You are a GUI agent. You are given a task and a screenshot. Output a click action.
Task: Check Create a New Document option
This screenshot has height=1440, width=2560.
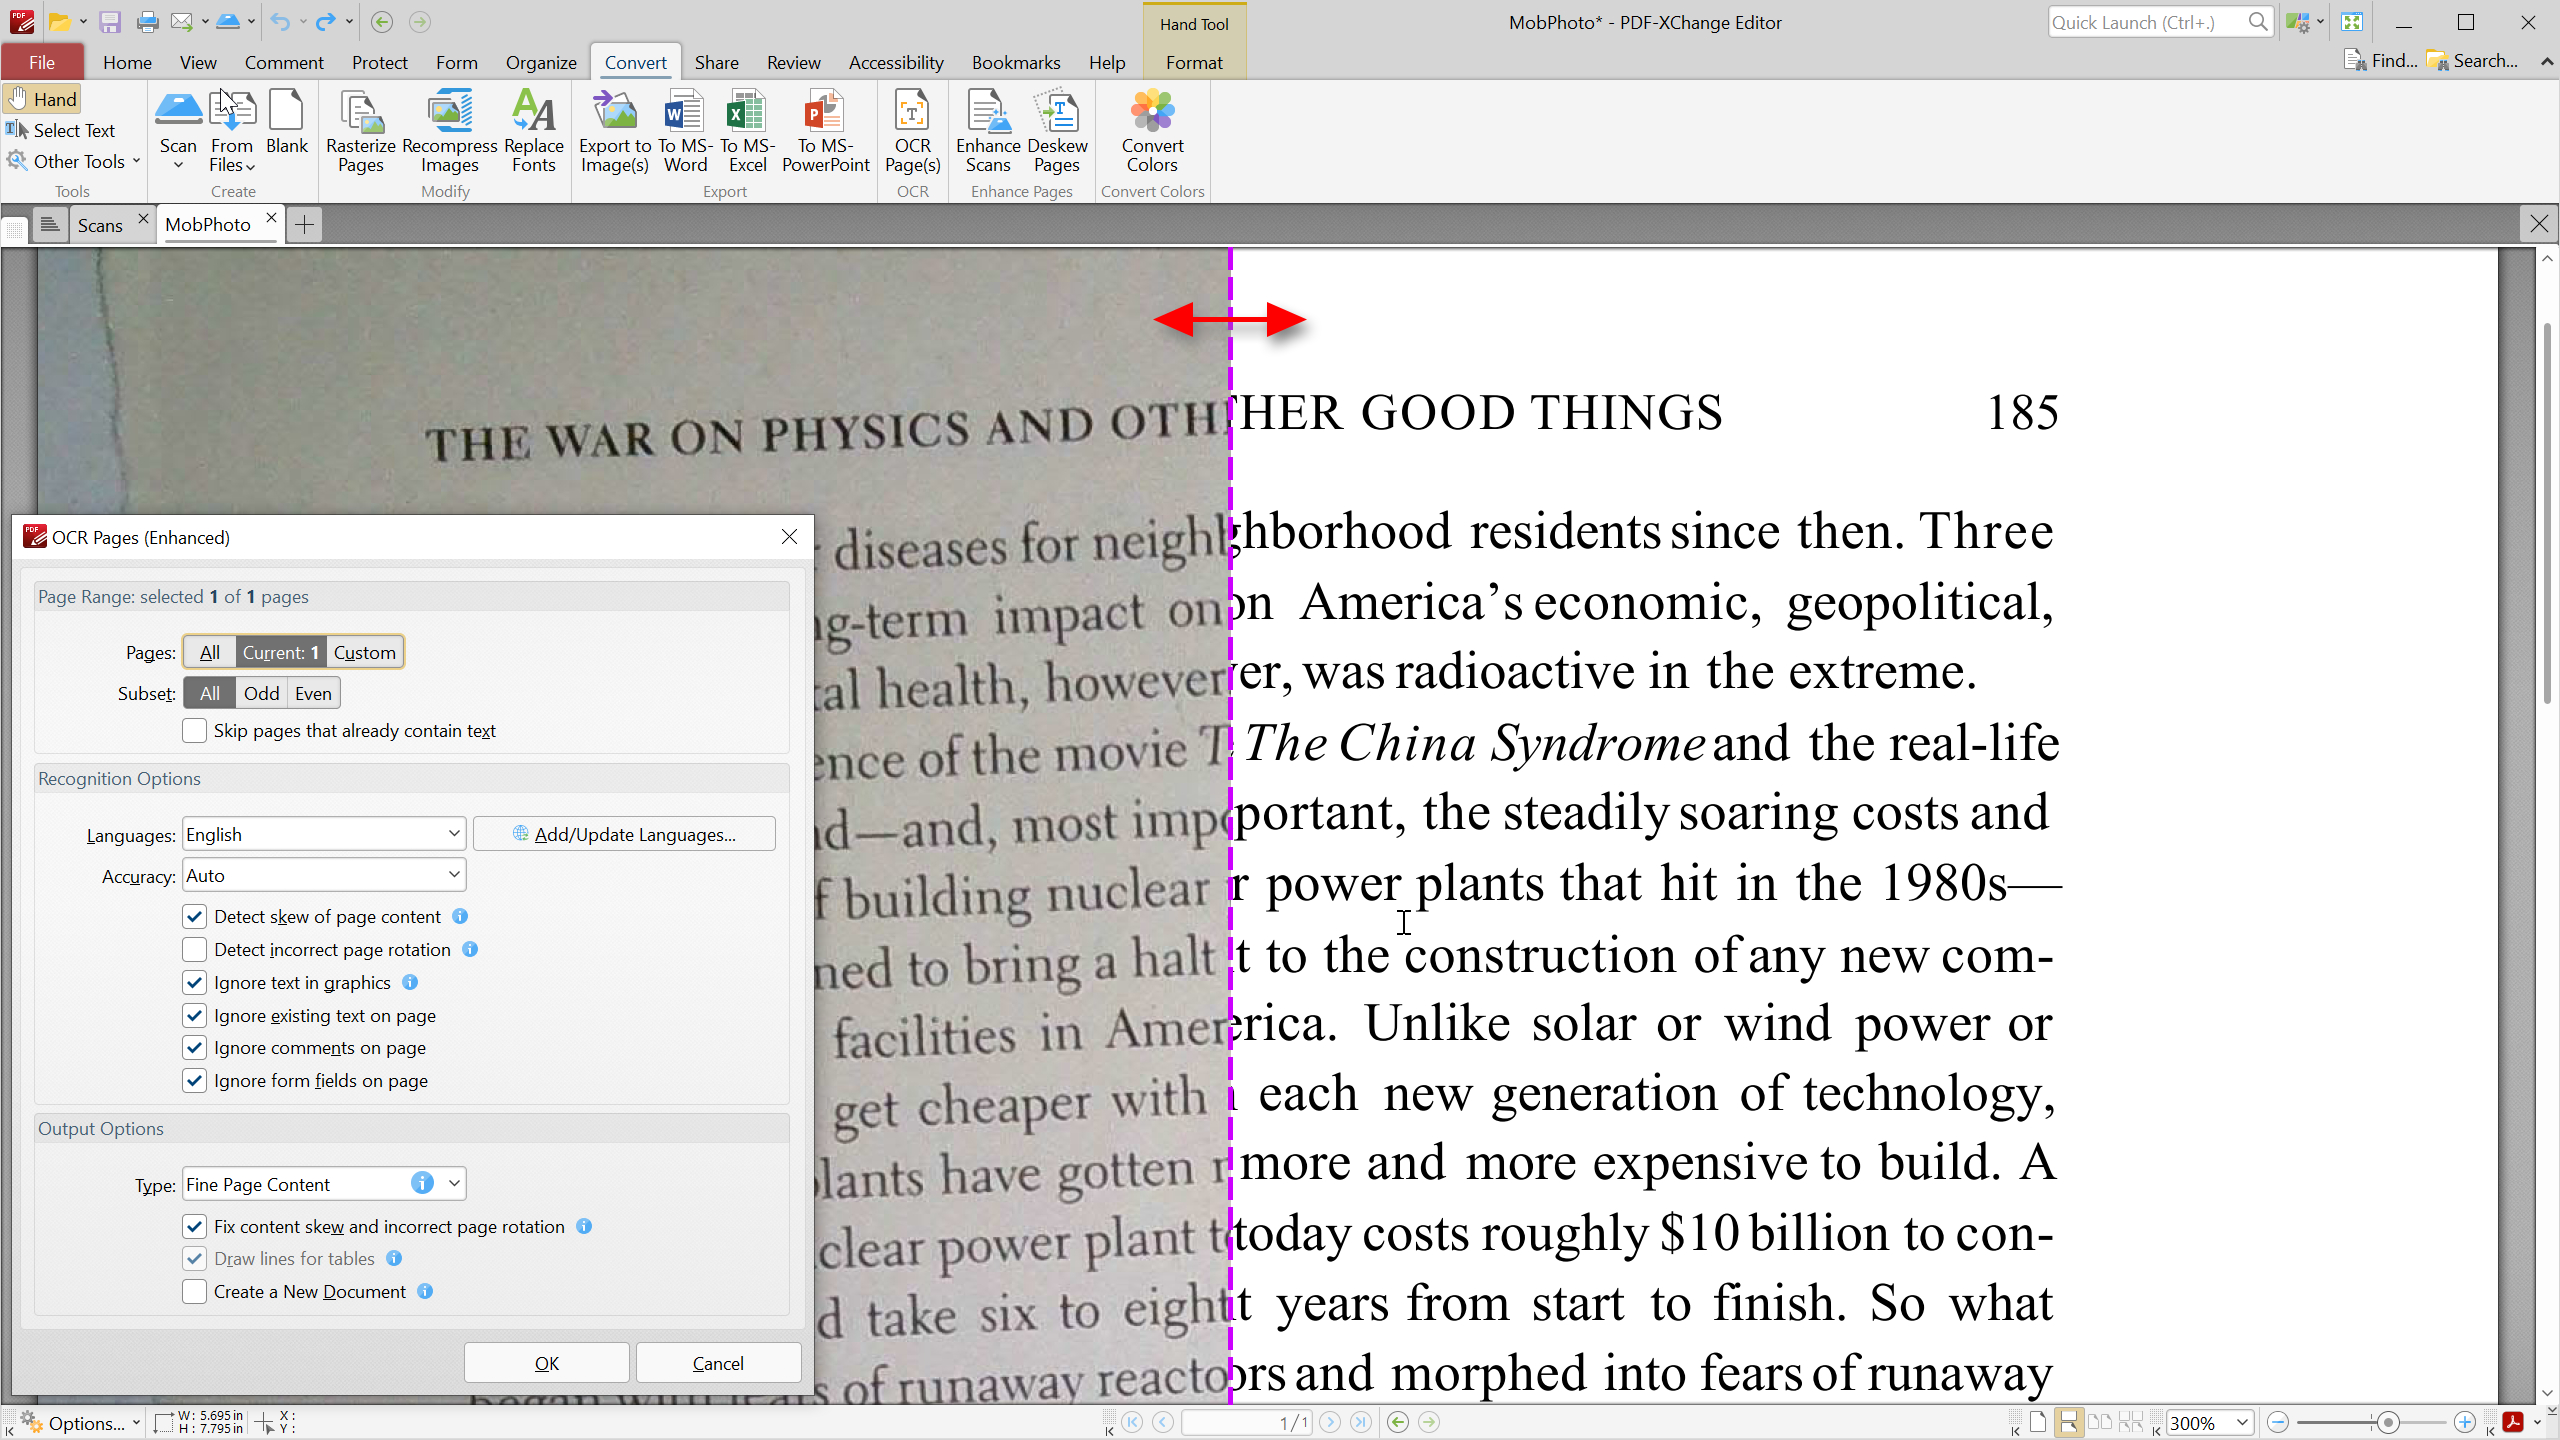click(x=194, y=1291)
